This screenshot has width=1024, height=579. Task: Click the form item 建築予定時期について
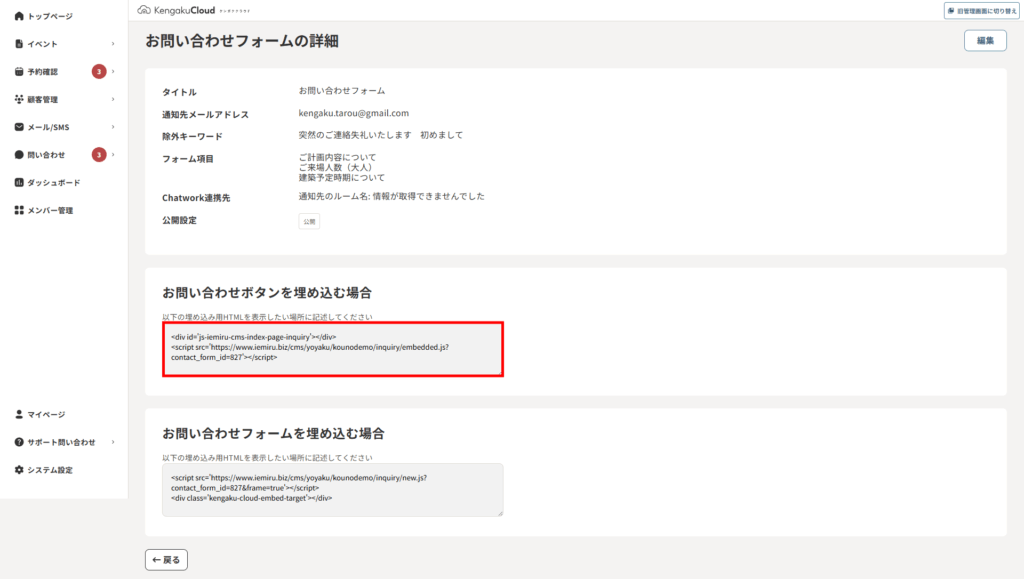pyautogui.click(x=342, y=178)
